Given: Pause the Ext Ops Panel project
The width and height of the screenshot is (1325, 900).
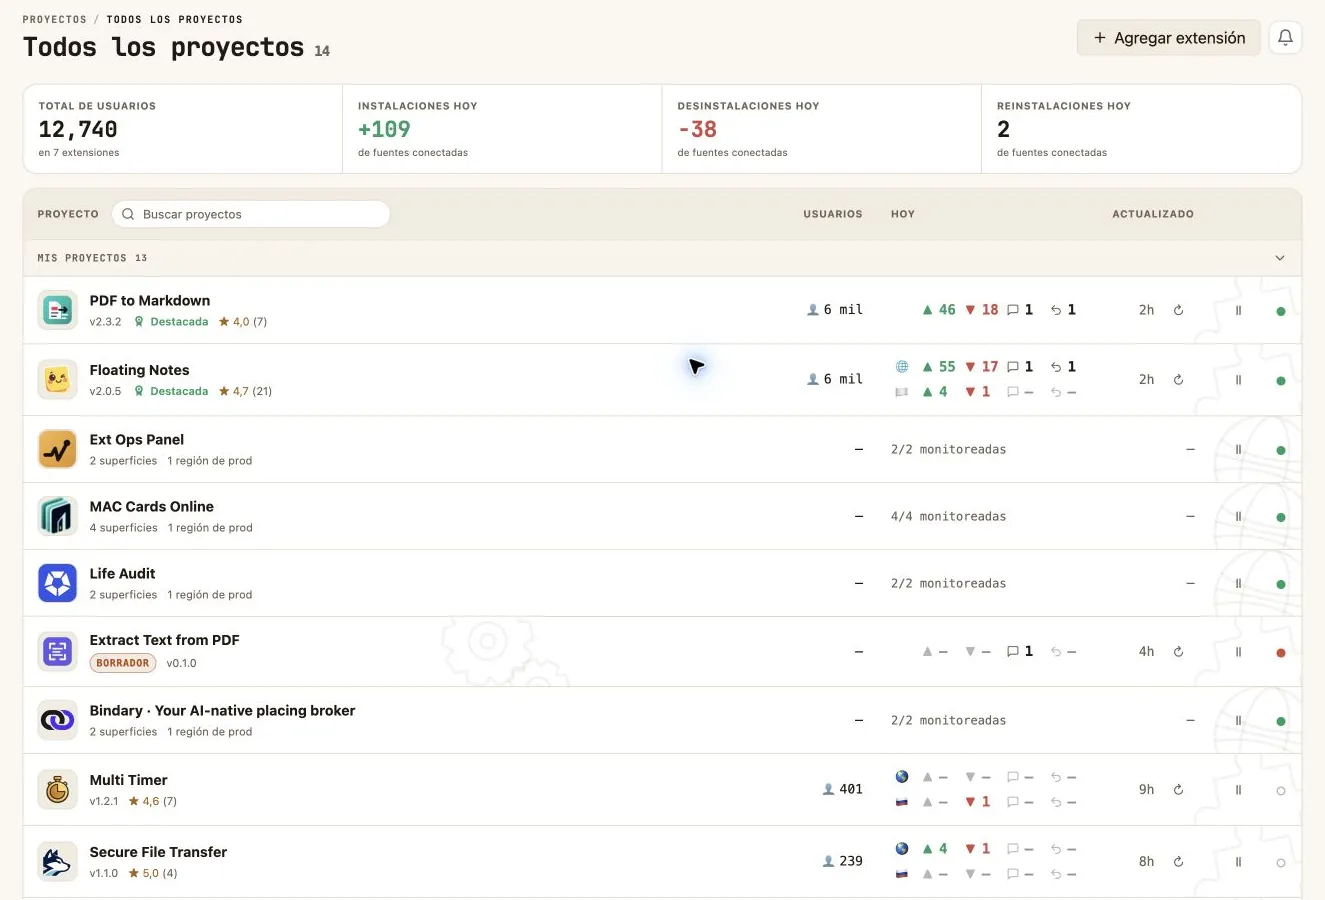Looking at the screenshot, I should click(x=1238, y=450).
